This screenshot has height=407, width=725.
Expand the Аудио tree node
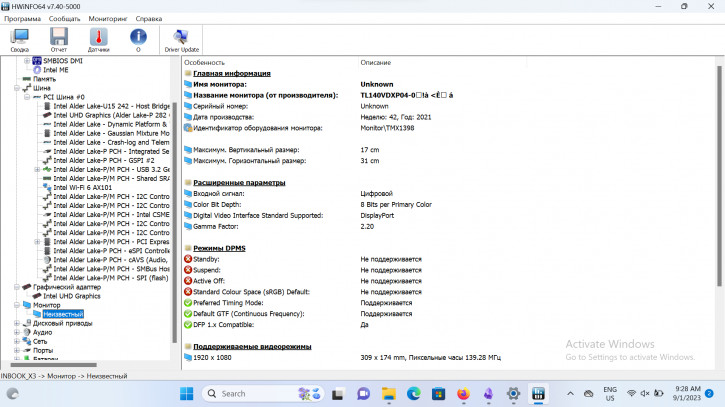[x=17, y=333]
